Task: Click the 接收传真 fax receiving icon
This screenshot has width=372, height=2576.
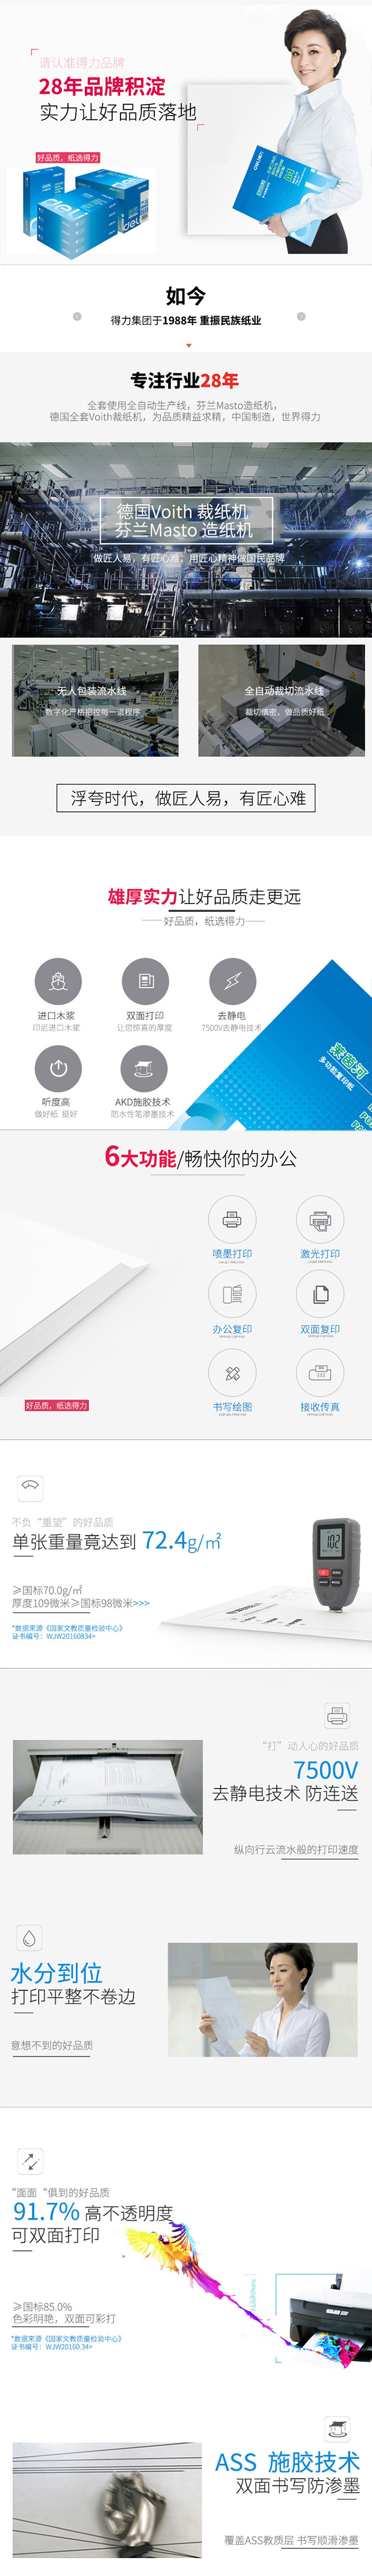Action: point(320,1372)
